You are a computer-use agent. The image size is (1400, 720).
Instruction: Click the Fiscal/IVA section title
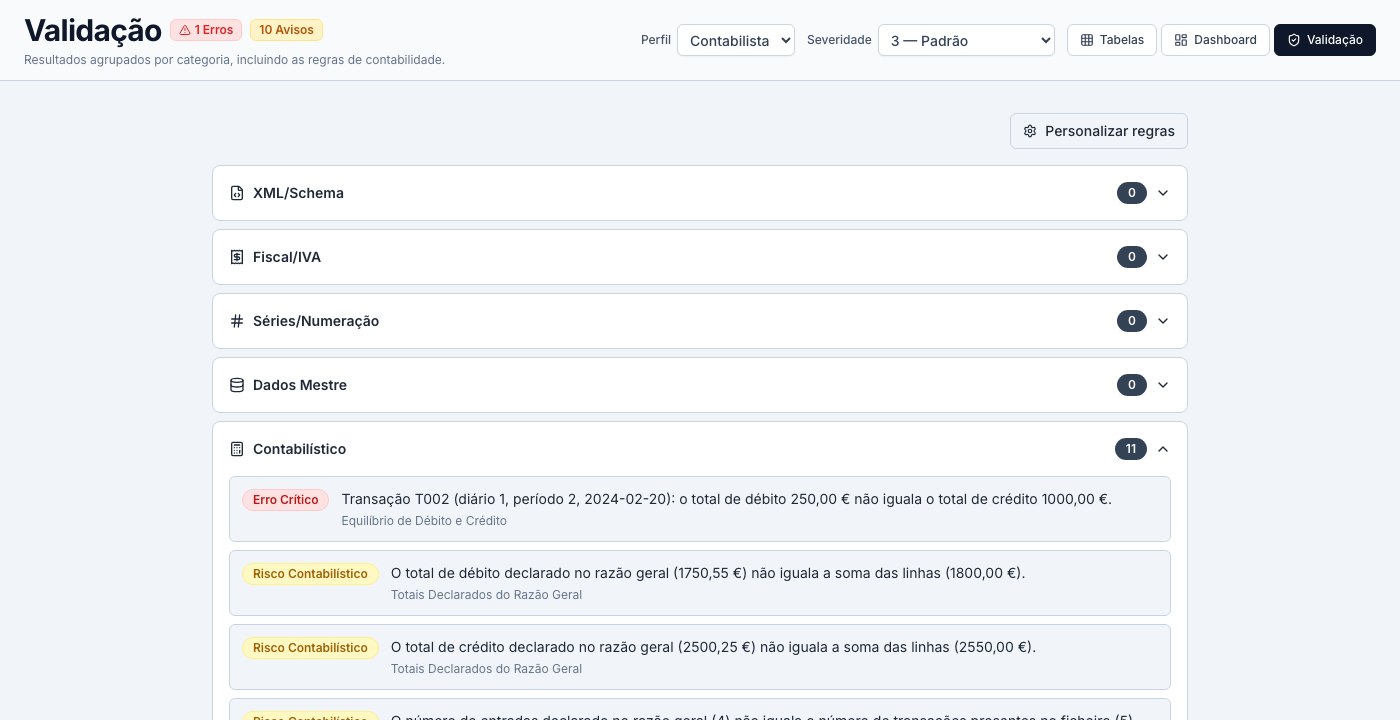[287, 257]
